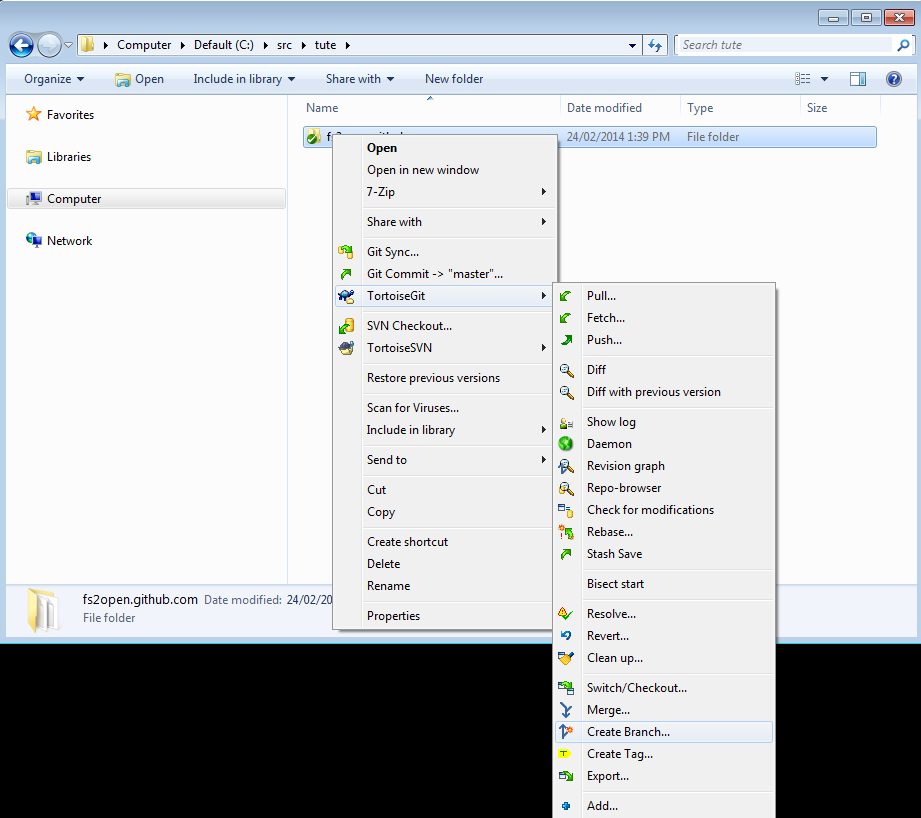Expand the Send to submenu

tap(455, 460)
